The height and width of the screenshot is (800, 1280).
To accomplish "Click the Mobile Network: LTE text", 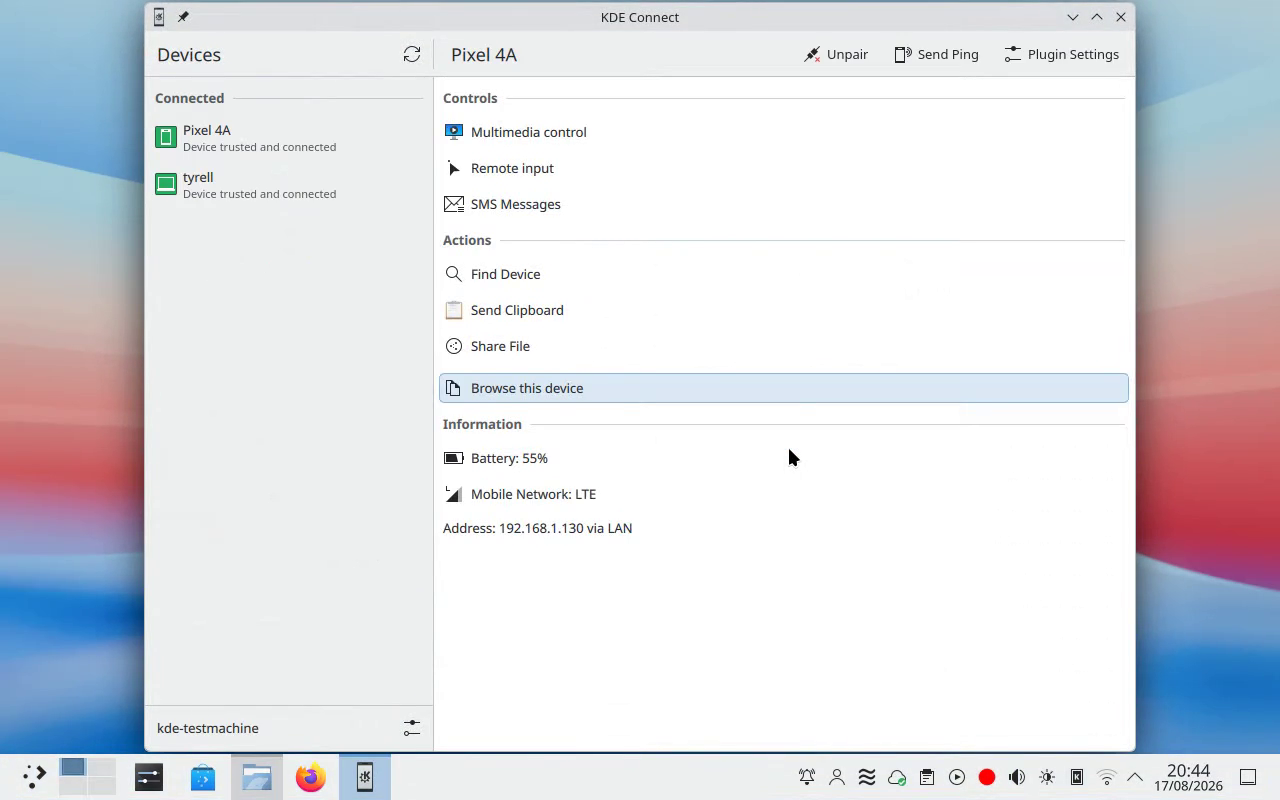I will coord(533,494).
